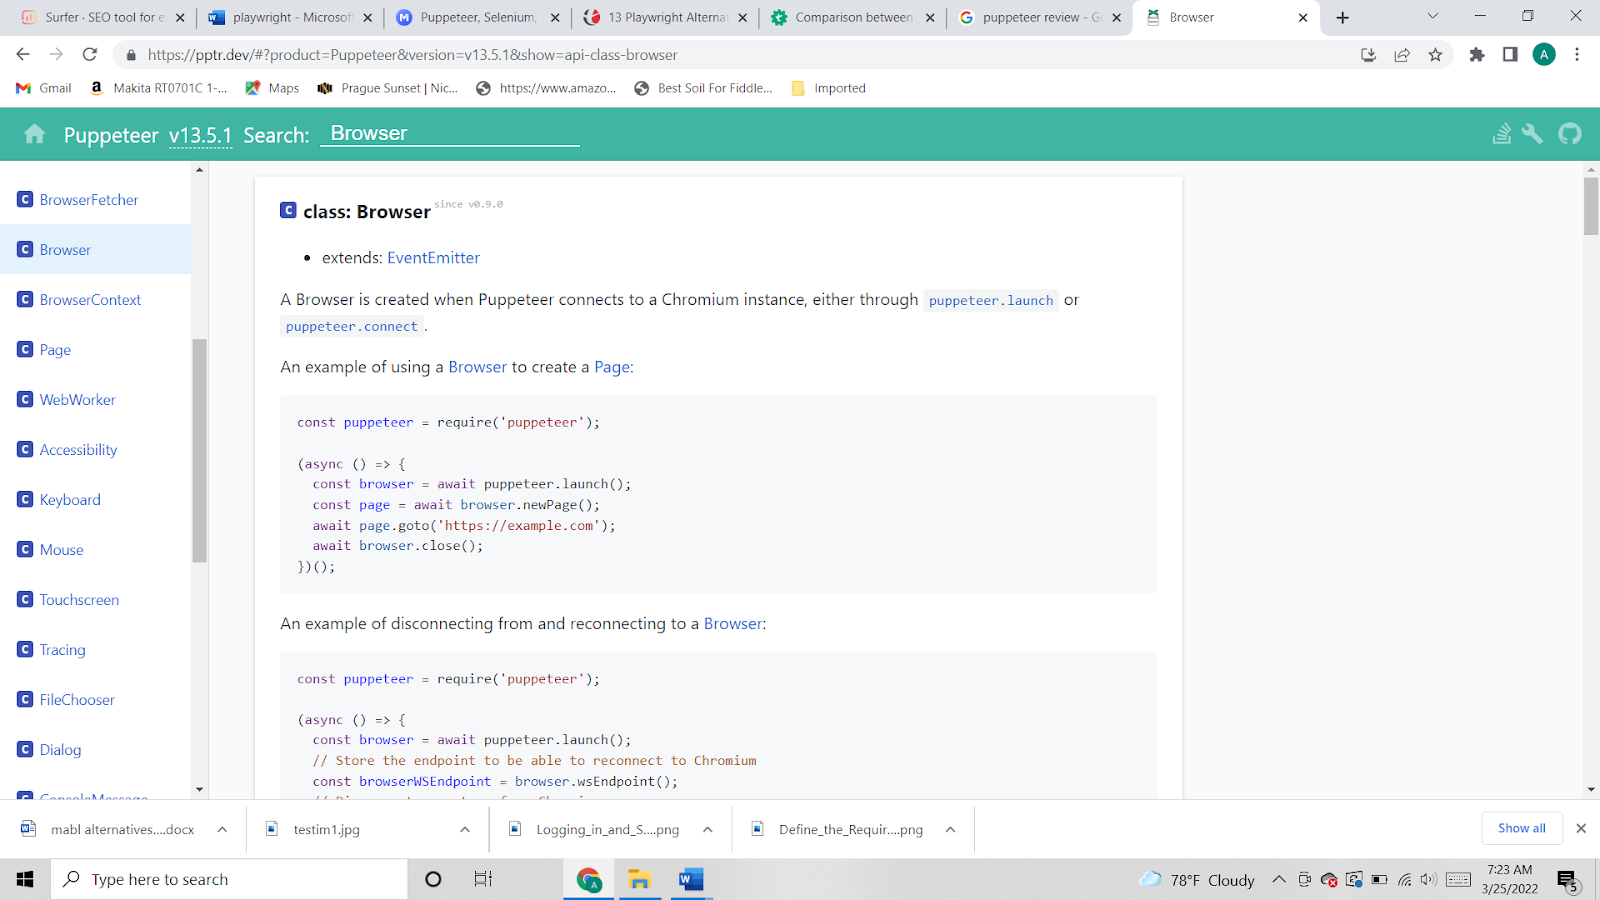Click the main page vertical scrollbar thumb

click(x=1591, y=205)
